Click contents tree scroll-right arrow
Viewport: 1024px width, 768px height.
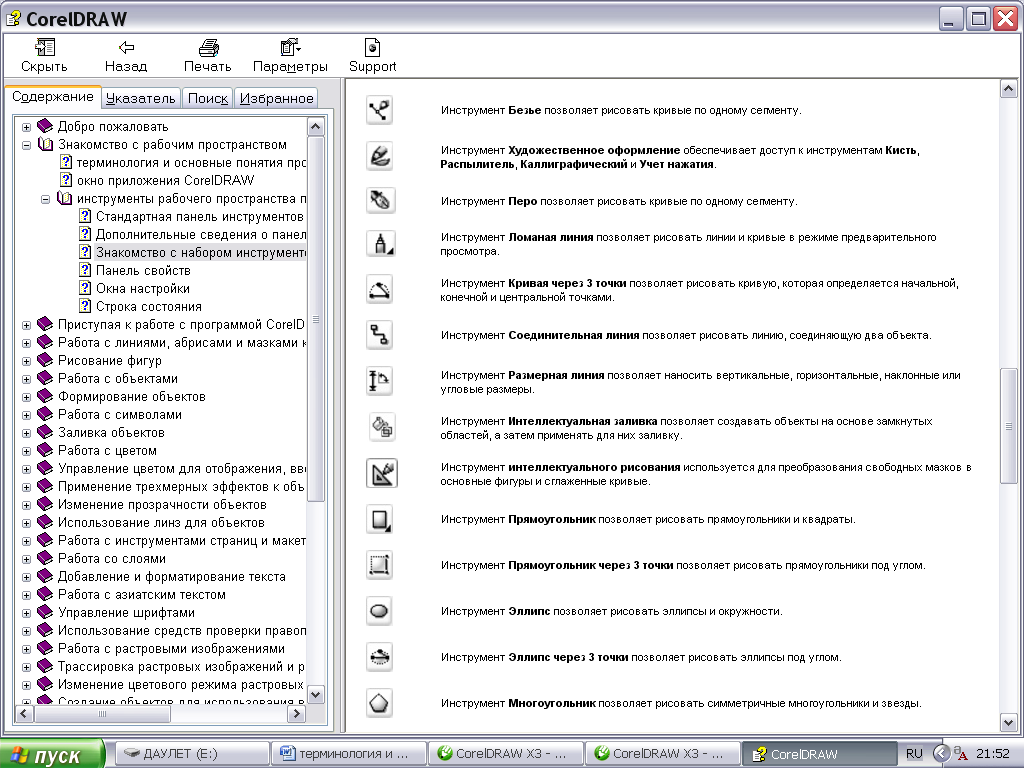tap(296, 714)
